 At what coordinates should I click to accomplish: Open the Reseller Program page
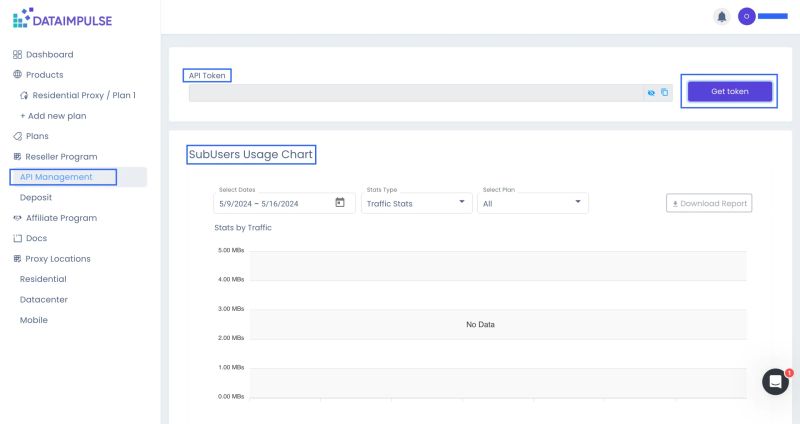61,157
